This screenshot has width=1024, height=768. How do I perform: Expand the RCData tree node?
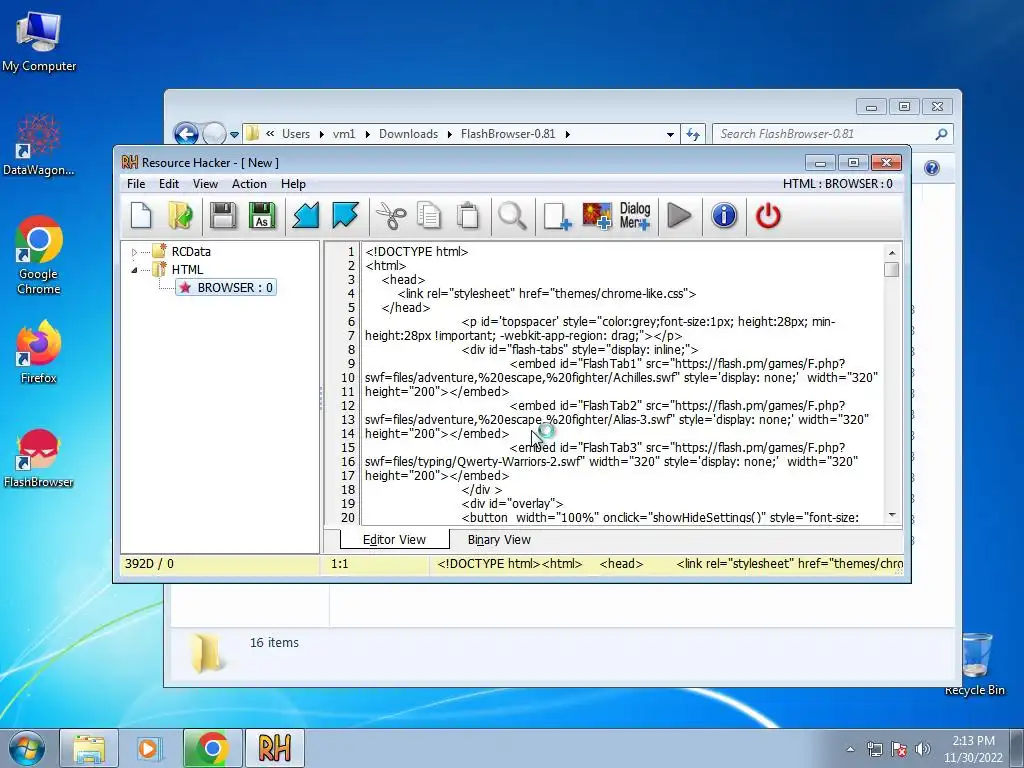coord(134,252)
